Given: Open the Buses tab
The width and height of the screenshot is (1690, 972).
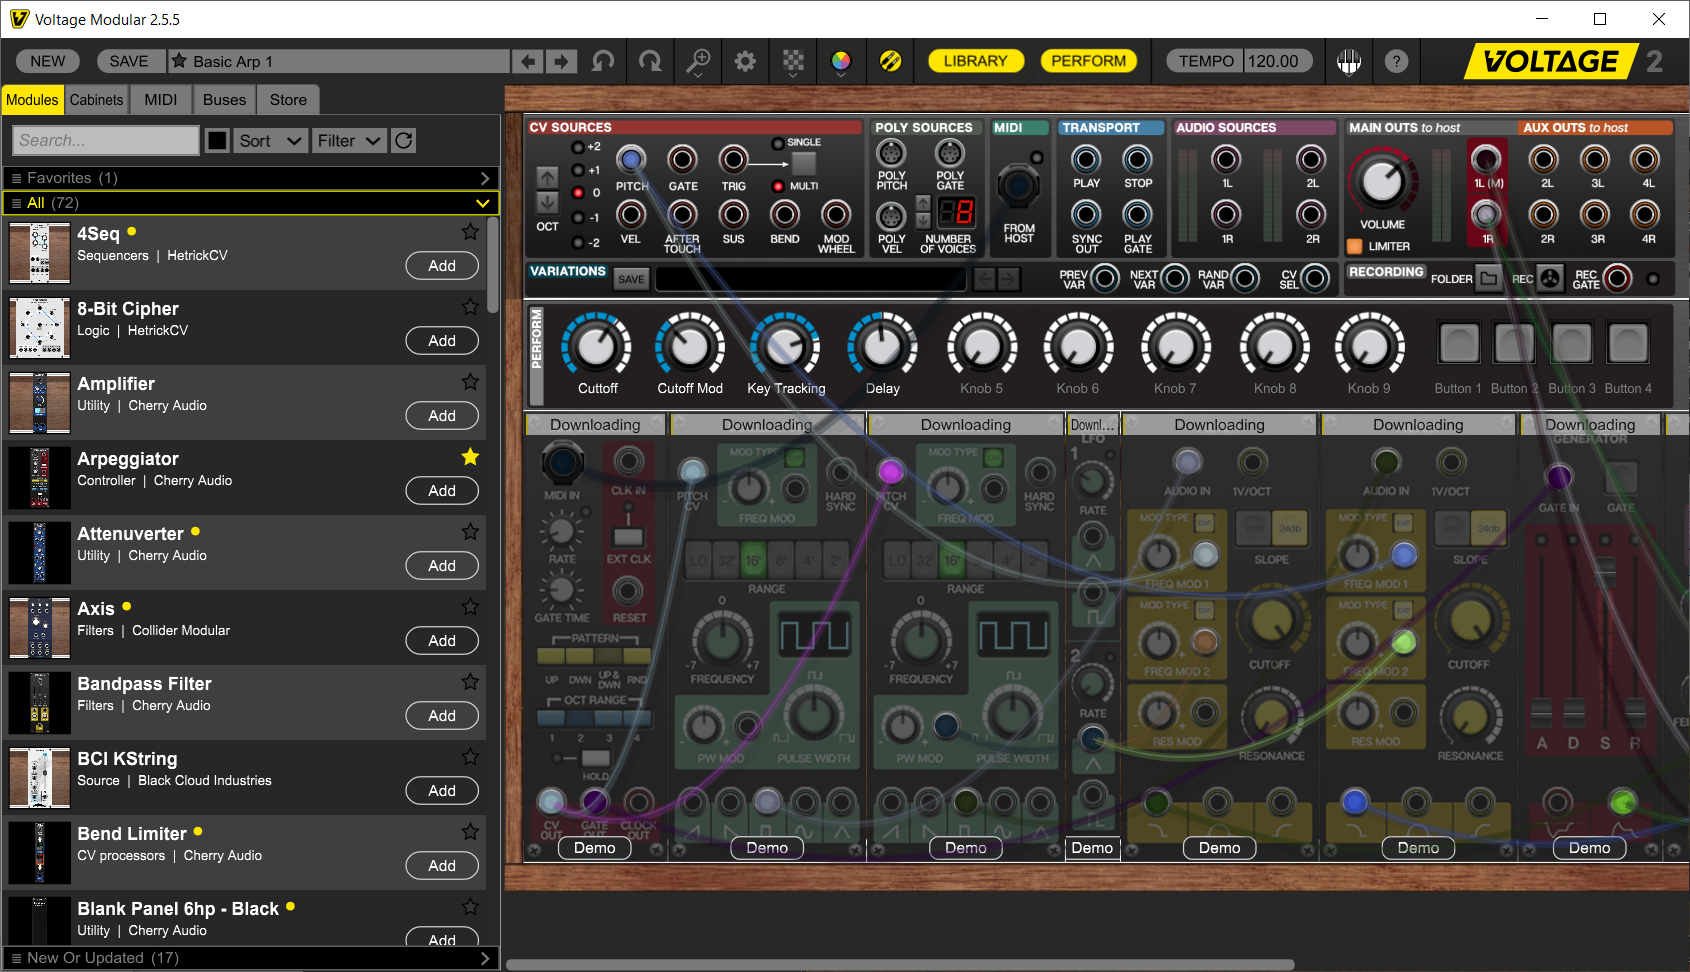Looking at the screenshot, I should [x=224, y=100].
